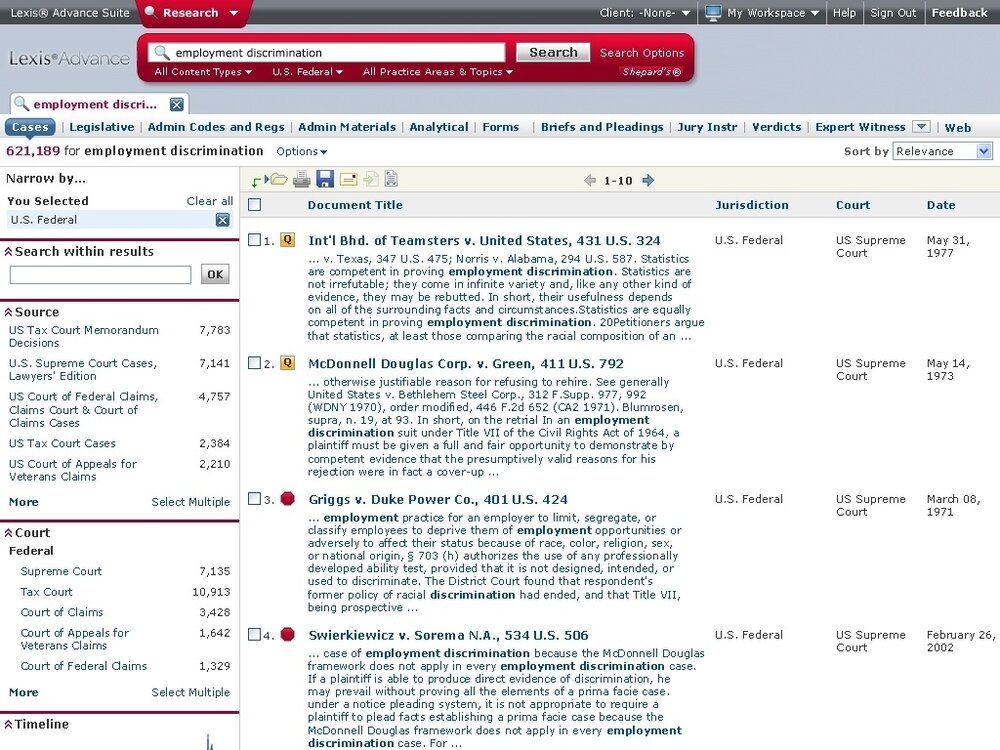Screen dimensions: 1000x750
Task: Open Griggs v. Duke Power Co. case
Action: point(438,499)
